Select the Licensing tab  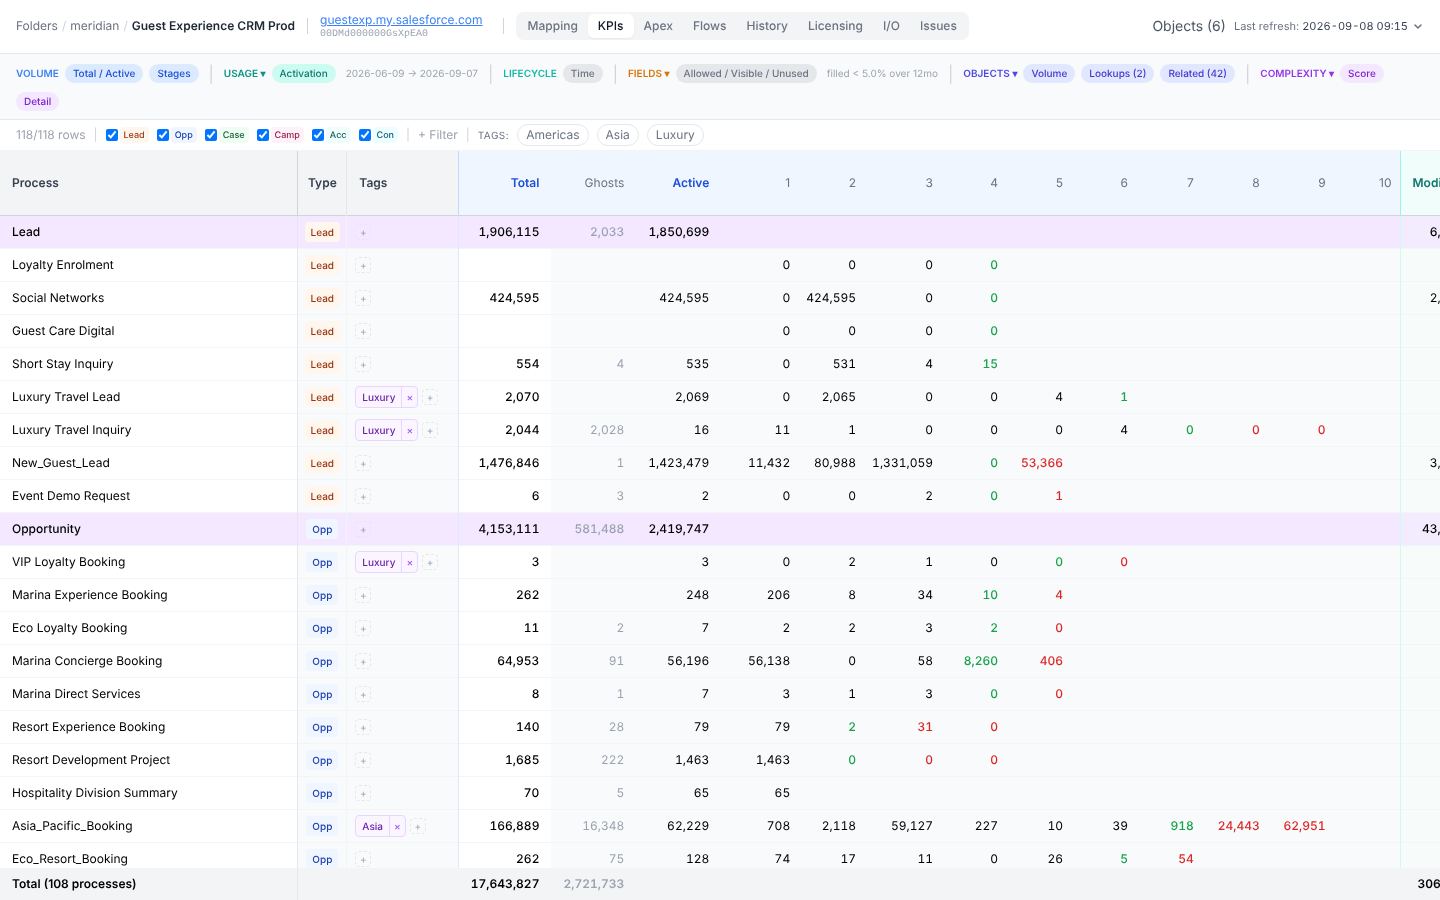pyautogui.click(x=835, y=26)
